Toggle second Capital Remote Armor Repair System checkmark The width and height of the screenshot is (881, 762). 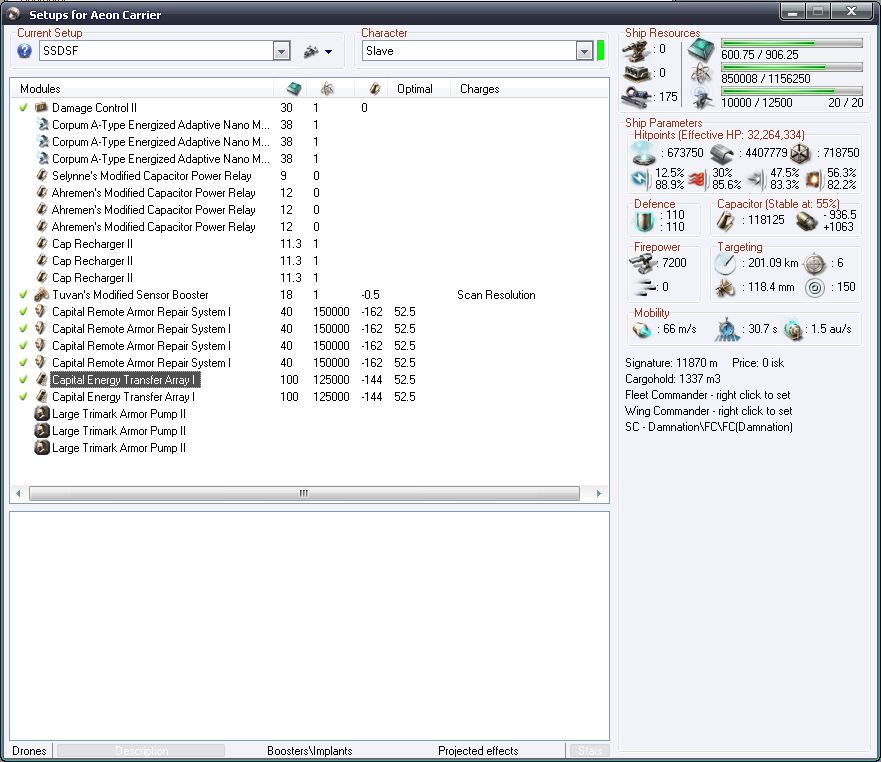pos(23,328)
